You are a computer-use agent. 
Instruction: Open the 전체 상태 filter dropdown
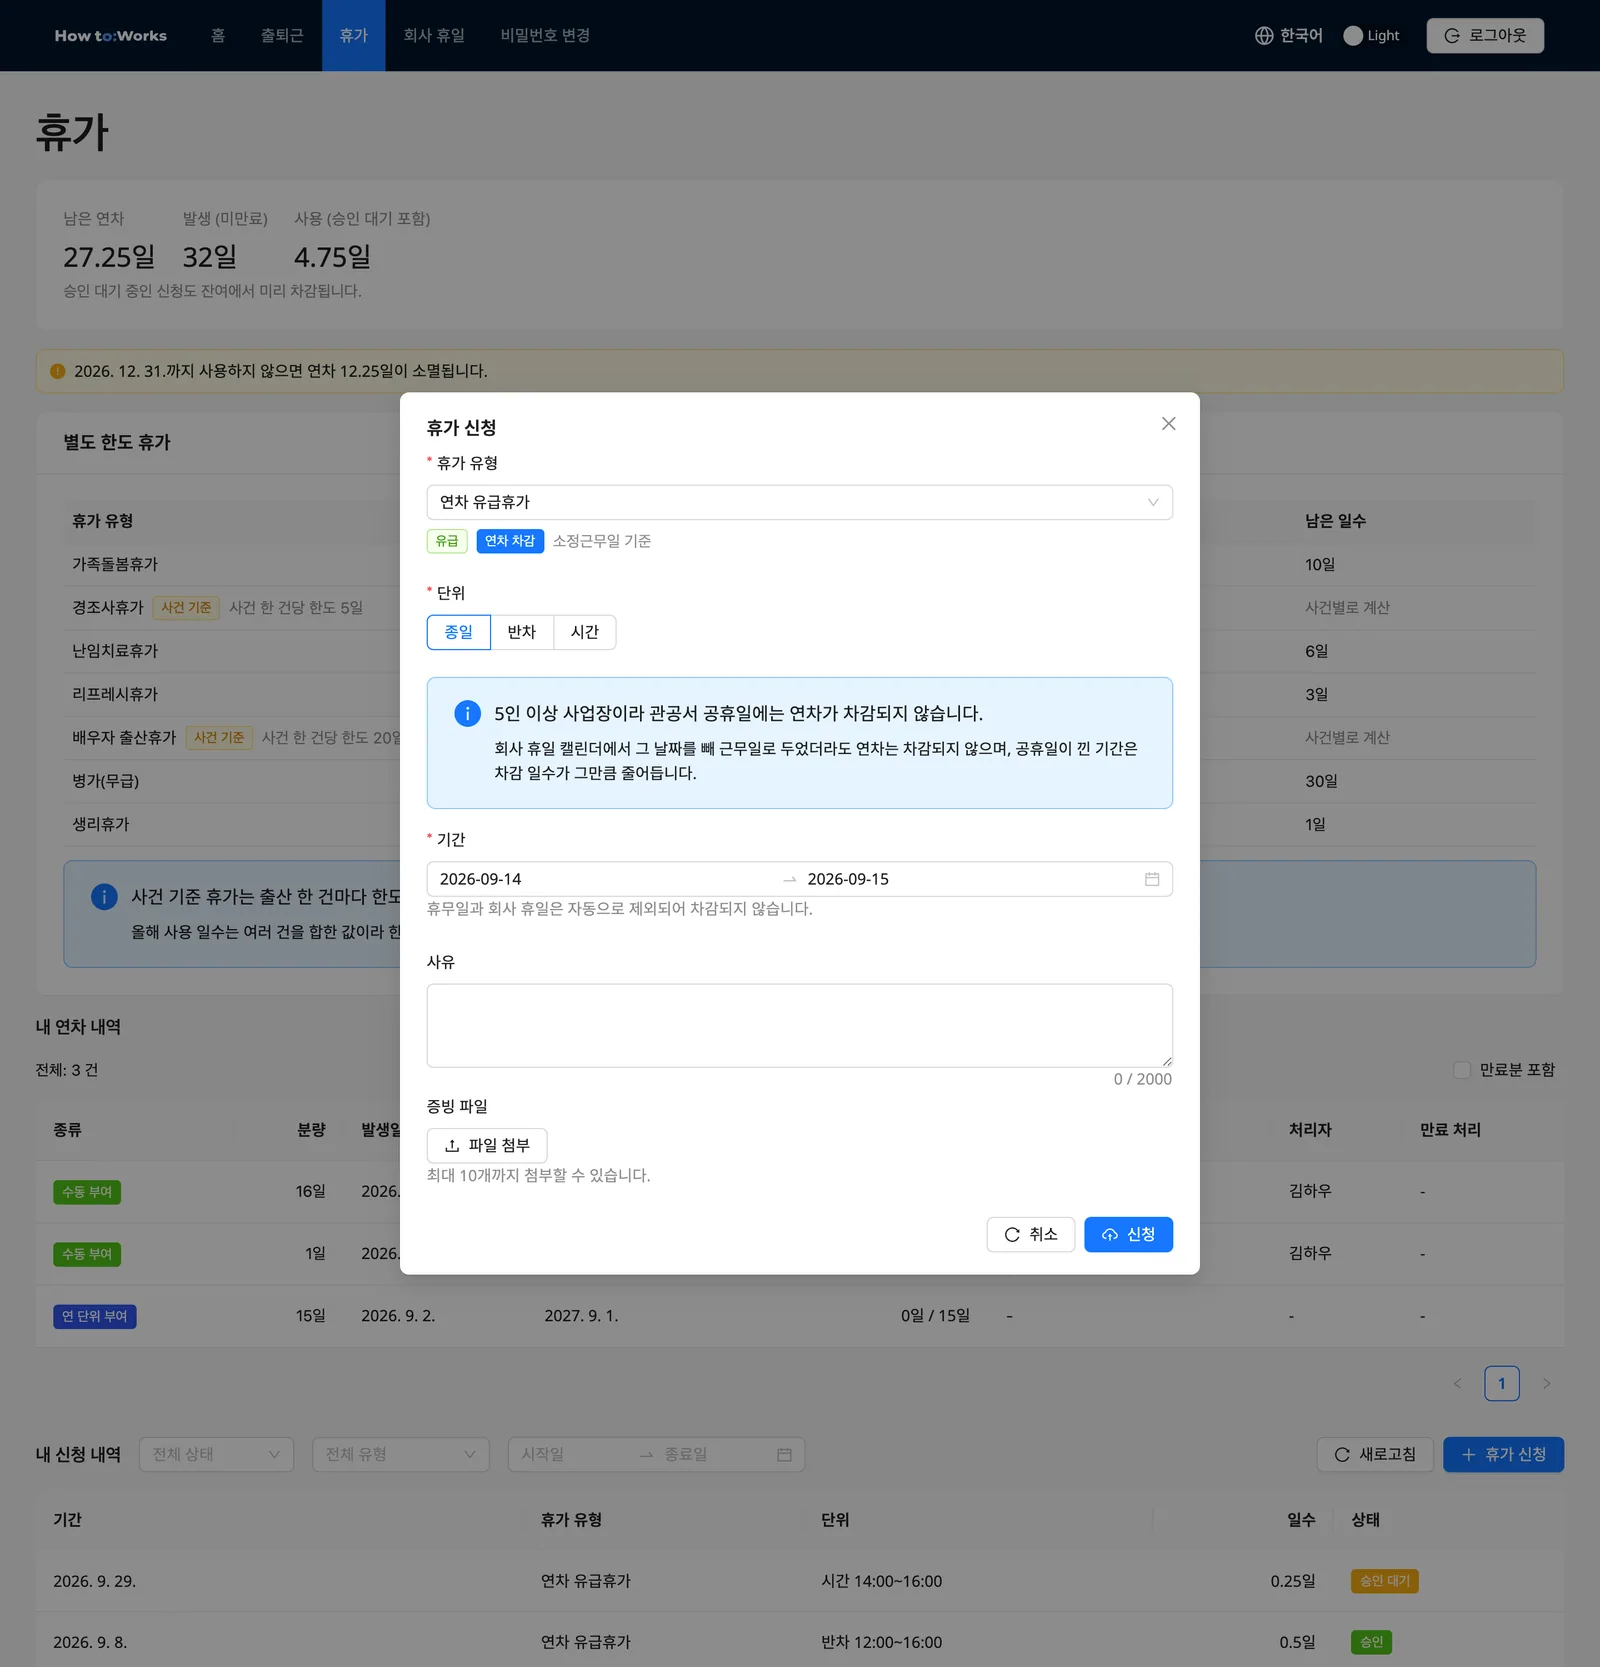(216, 1455)
